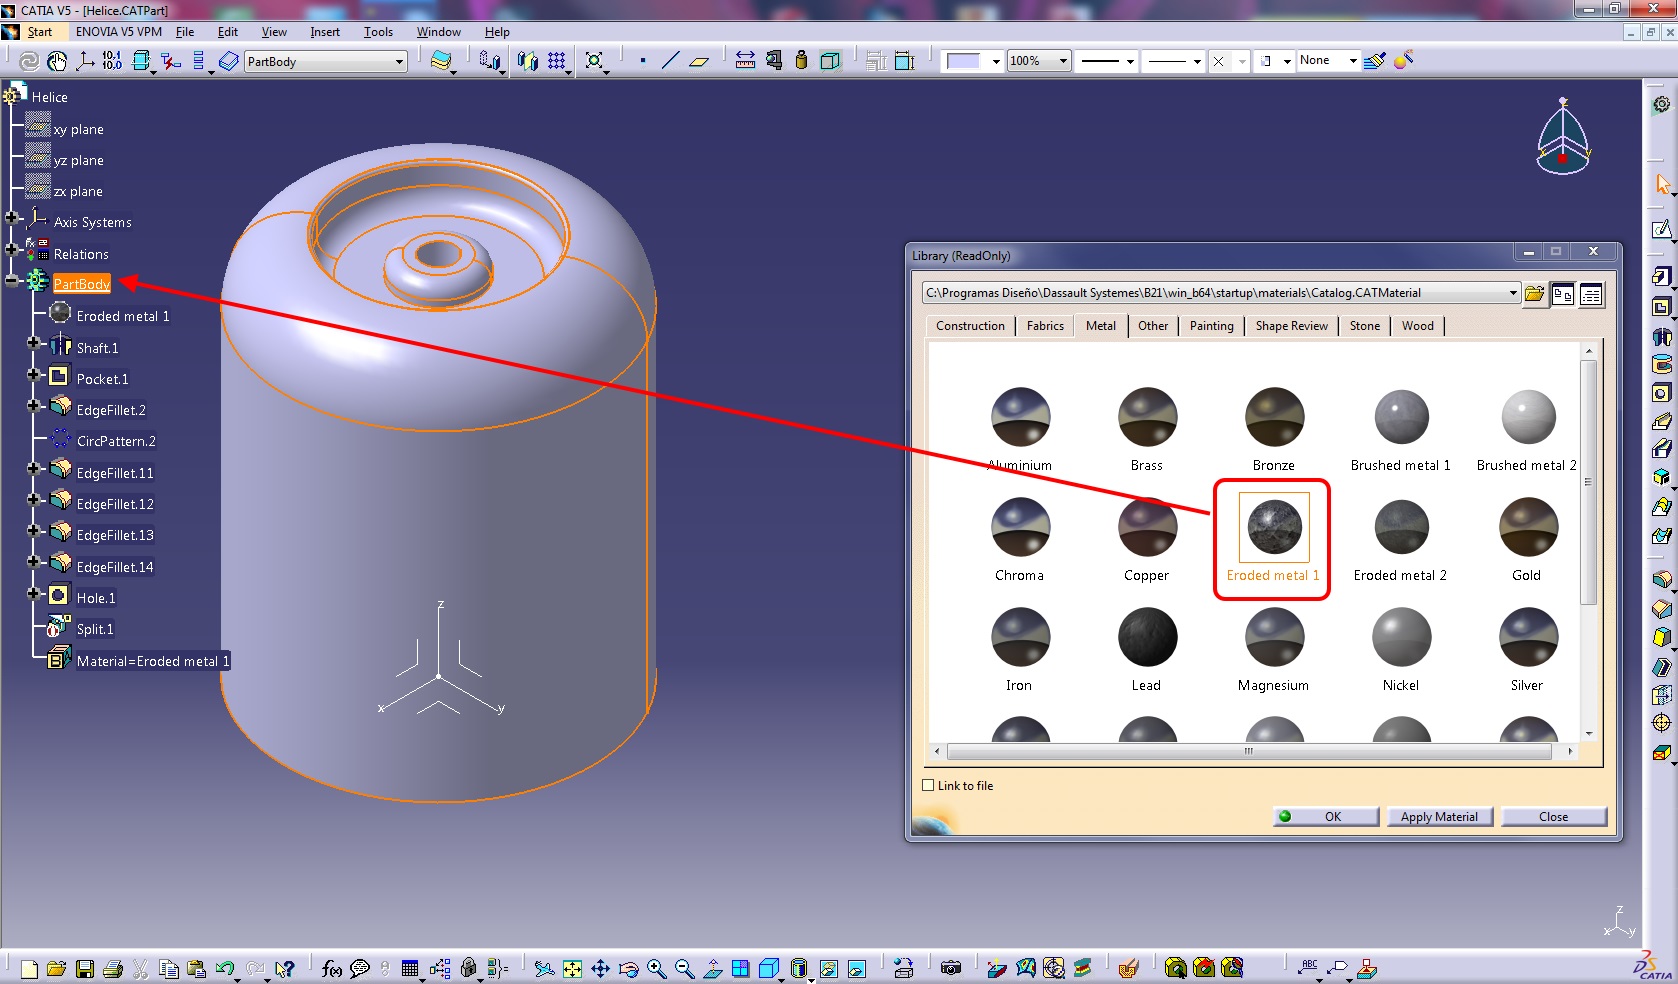This screenshot has height=984, width=1678.
Task: Click the OK button in Library dialog
Action: 1326,816
